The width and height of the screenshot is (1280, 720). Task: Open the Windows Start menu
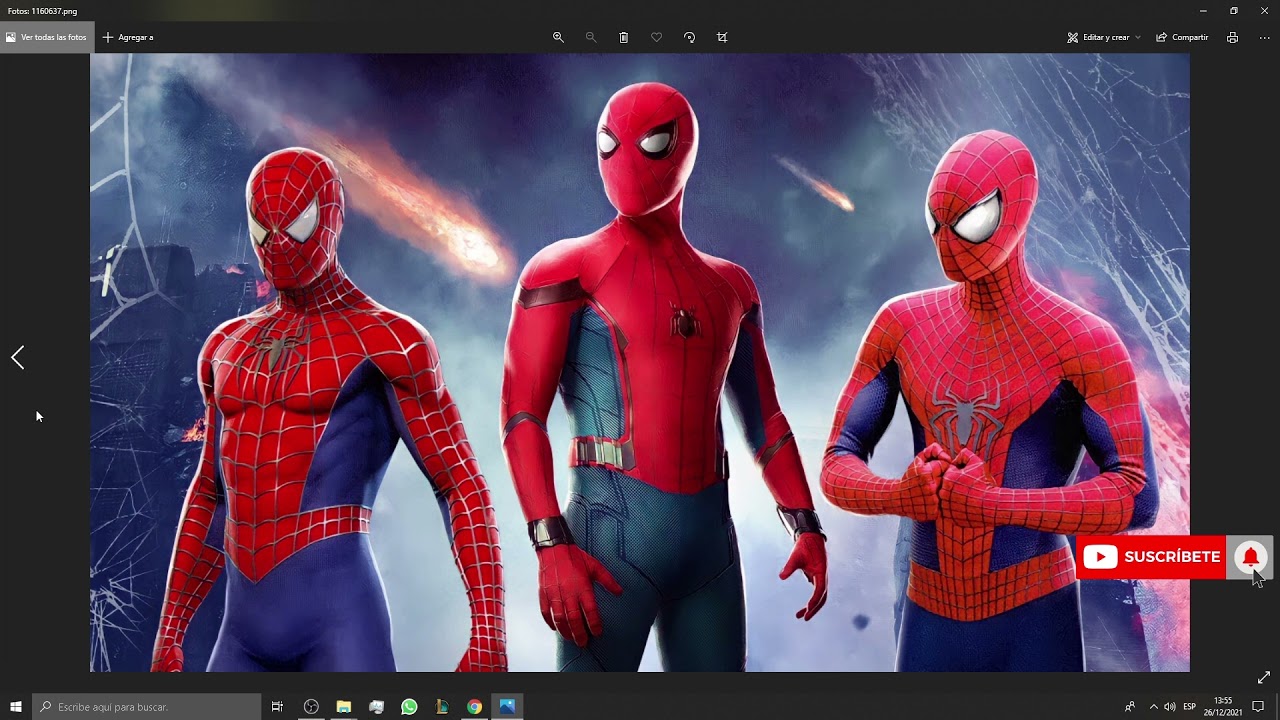[16, 707]
